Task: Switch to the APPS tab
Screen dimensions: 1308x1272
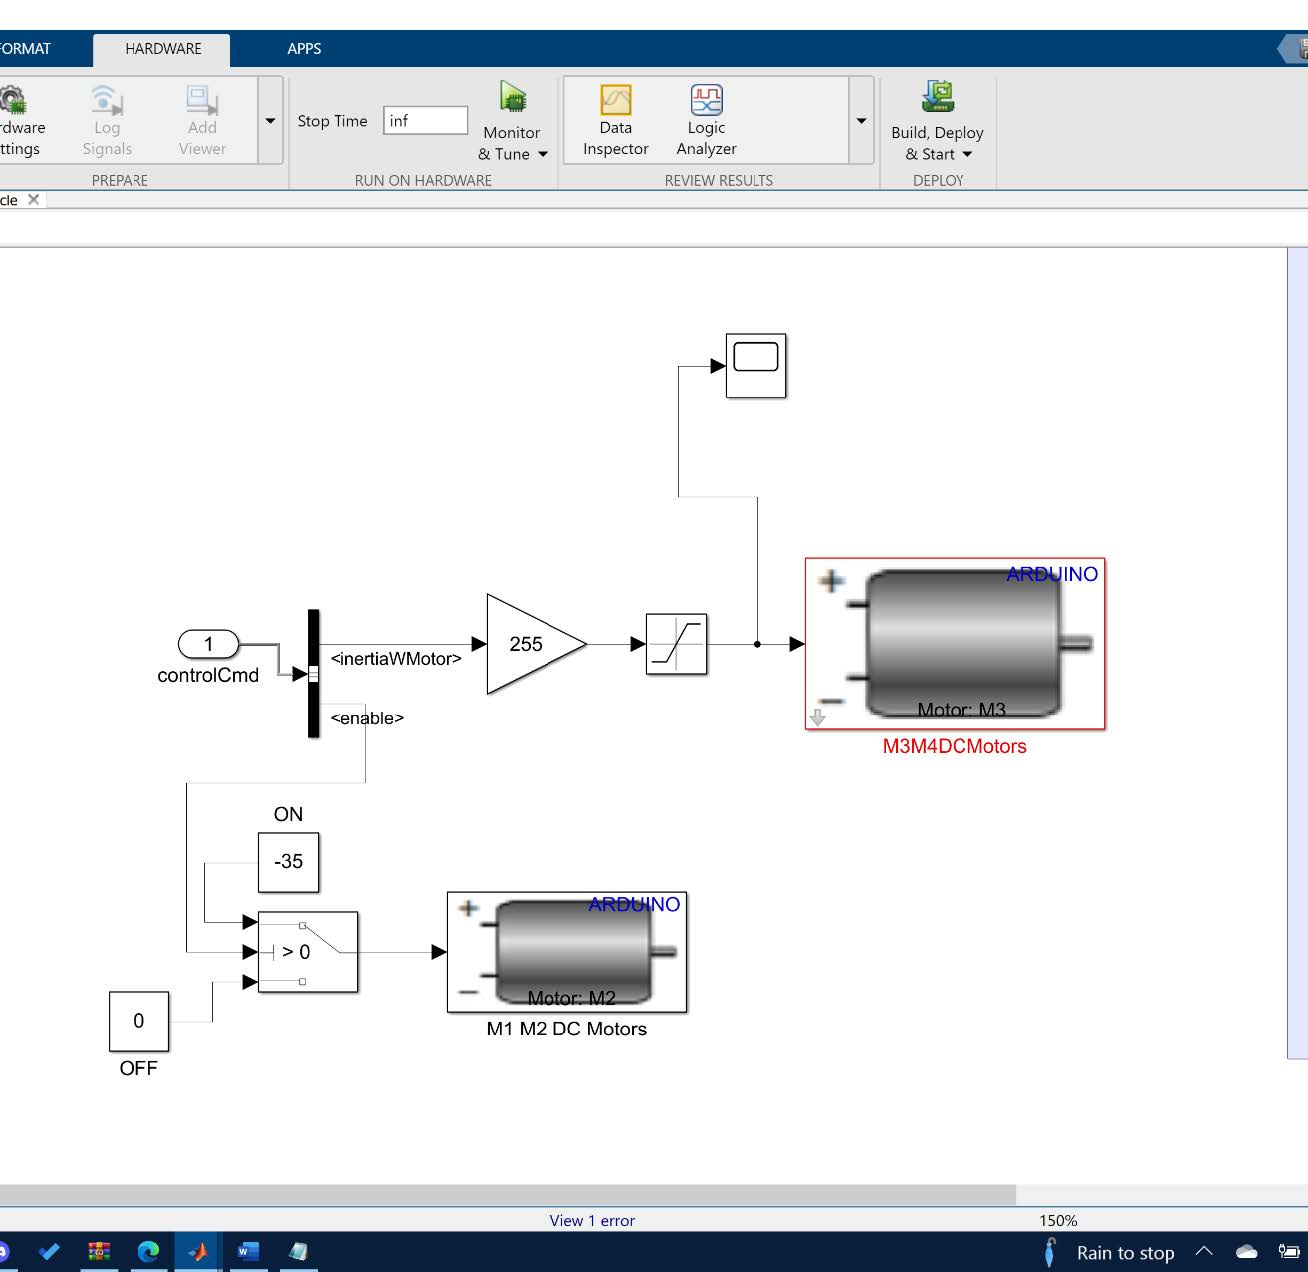Action: pyautogui.click(x=304, y=48)
